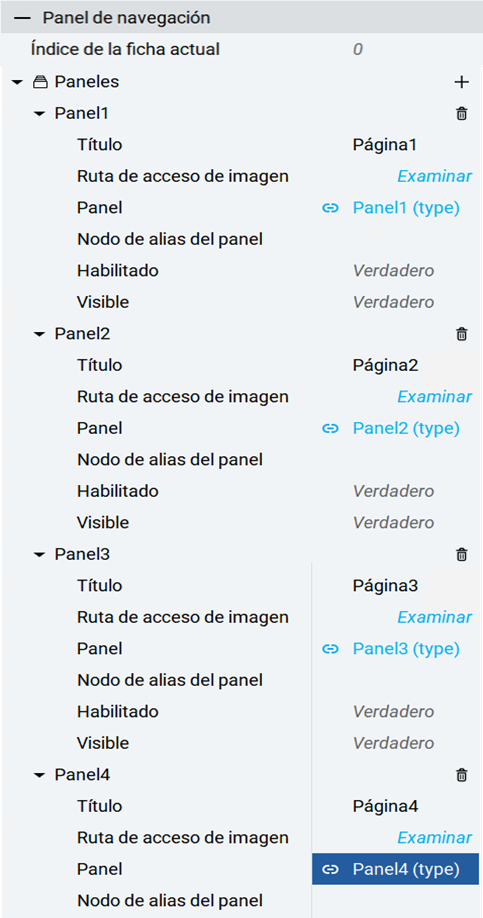Click Examinar for Panel1 image path
Screen dimensions: 483x918
pos(434,176)
